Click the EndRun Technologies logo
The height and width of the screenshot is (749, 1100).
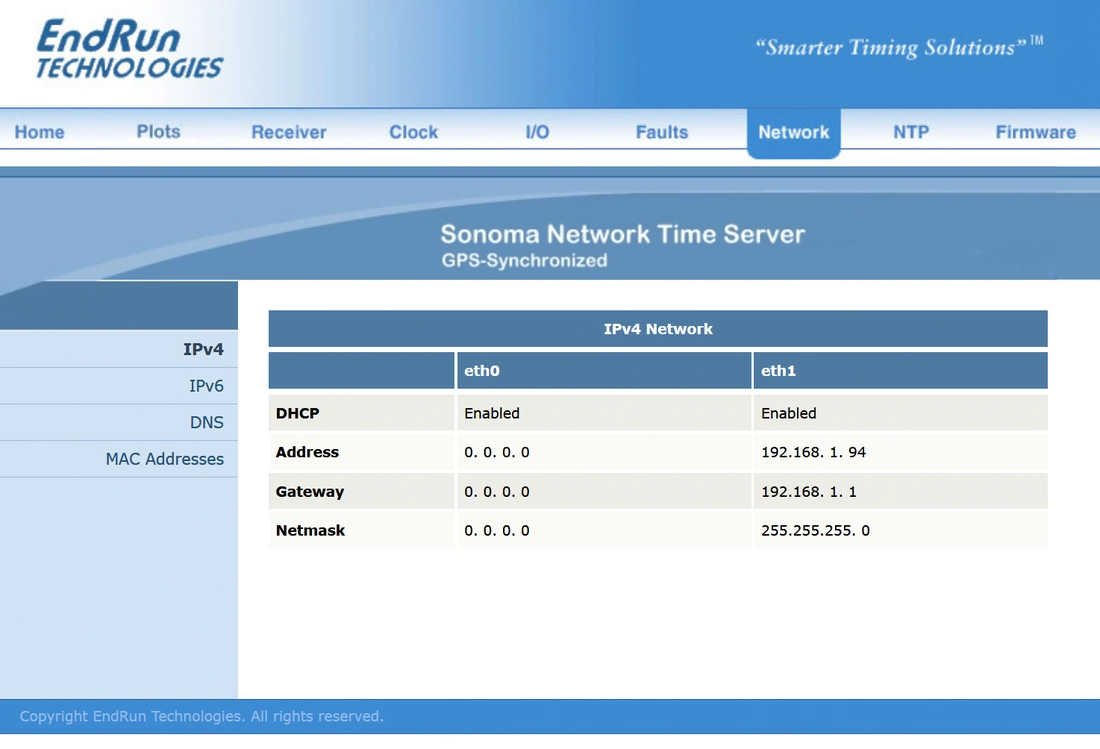[x=130, y=49]
